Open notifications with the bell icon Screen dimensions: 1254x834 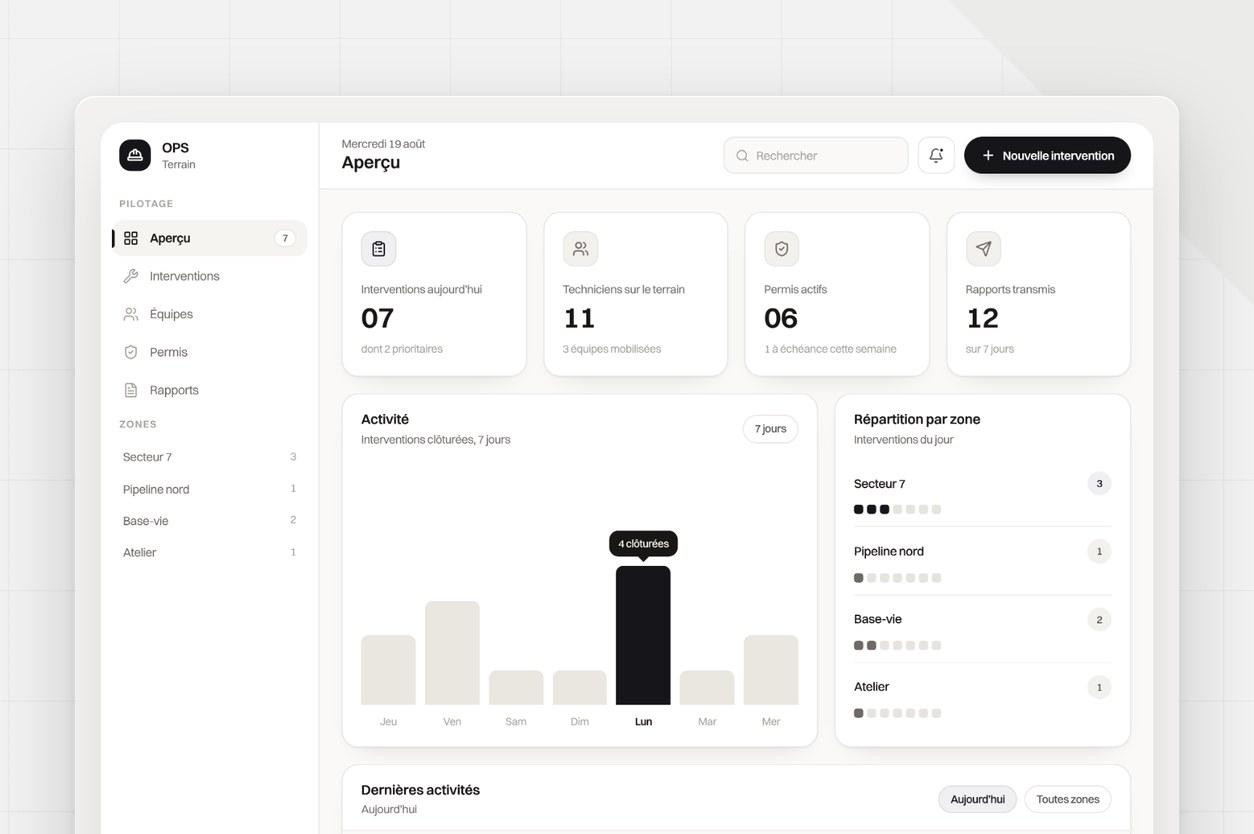point(936,155)
